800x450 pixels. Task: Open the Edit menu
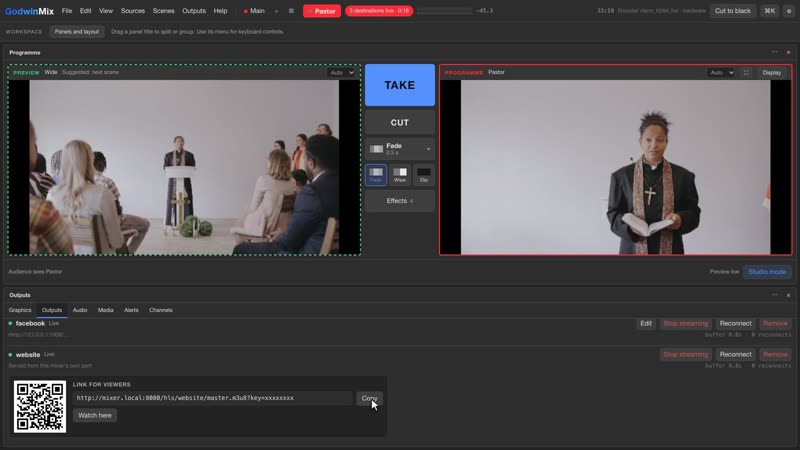85,11
